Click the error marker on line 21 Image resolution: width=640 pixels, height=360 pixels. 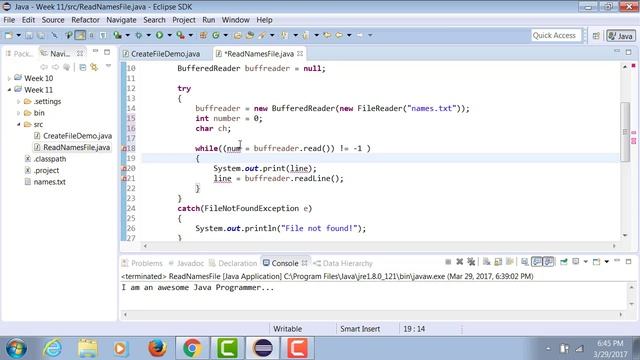124,179
